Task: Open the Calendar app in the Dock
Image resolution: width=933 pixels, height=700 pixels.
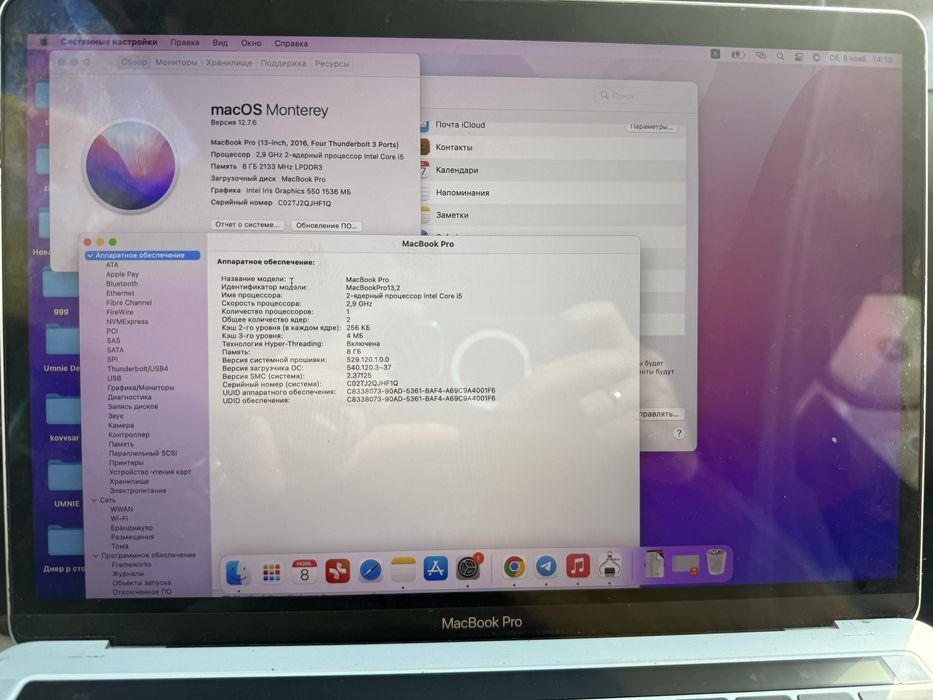Action: (x=304, y=571)
